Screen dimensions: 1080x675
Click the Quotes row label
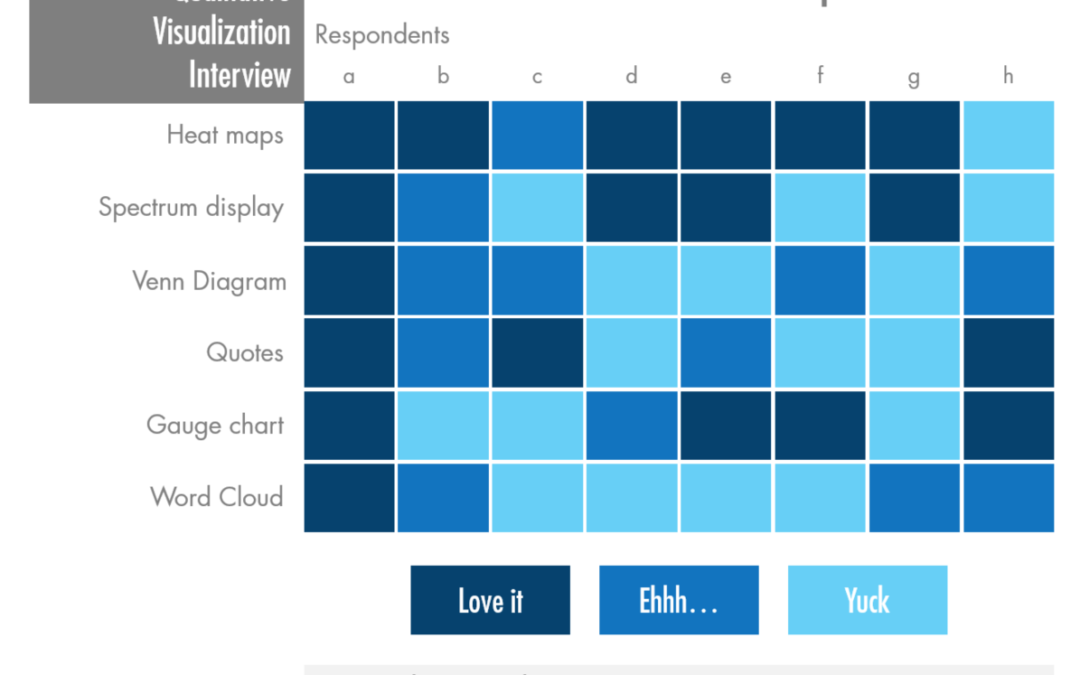[x=245, y=353]
